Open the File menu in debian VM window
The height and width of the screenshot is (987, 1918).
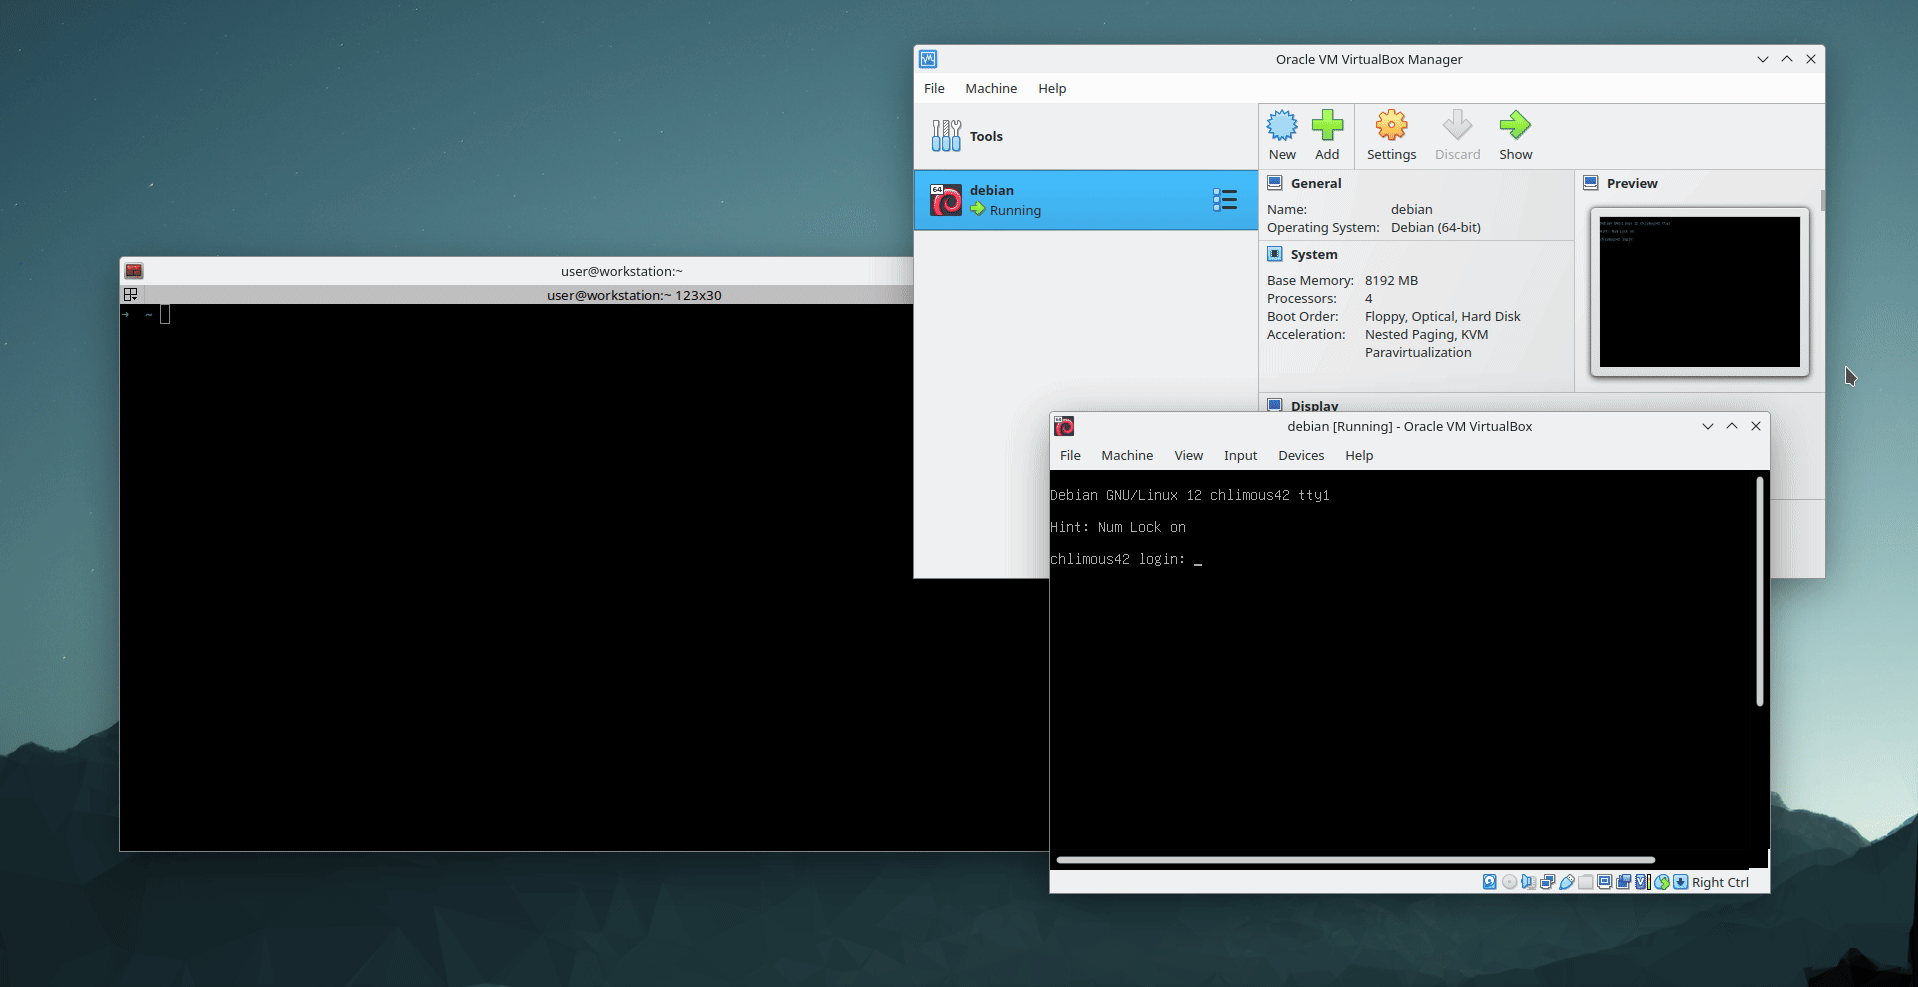pyautogui.click(x=1070, y=455)
